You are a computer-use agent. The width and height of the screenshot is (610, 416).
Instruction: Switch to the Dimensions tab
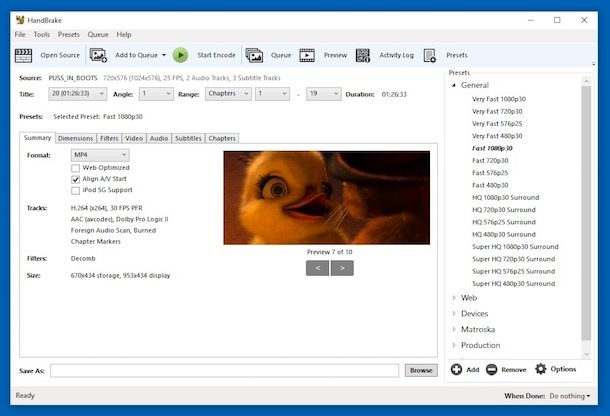coord(75,139)
